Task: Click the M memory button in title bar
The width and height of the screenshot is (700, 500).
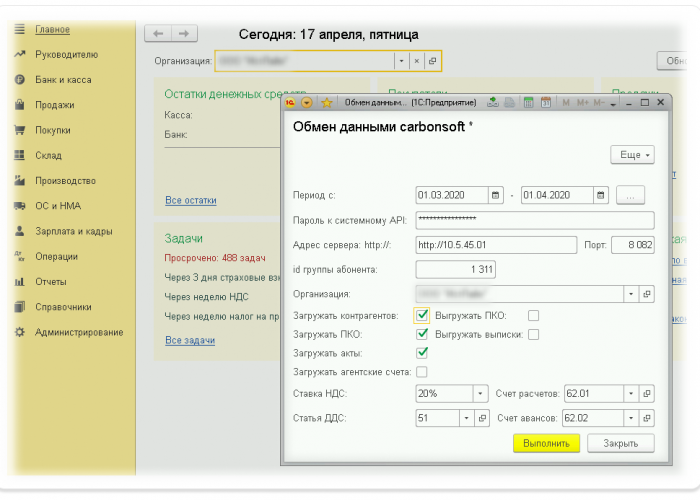Action: (566, 103)
